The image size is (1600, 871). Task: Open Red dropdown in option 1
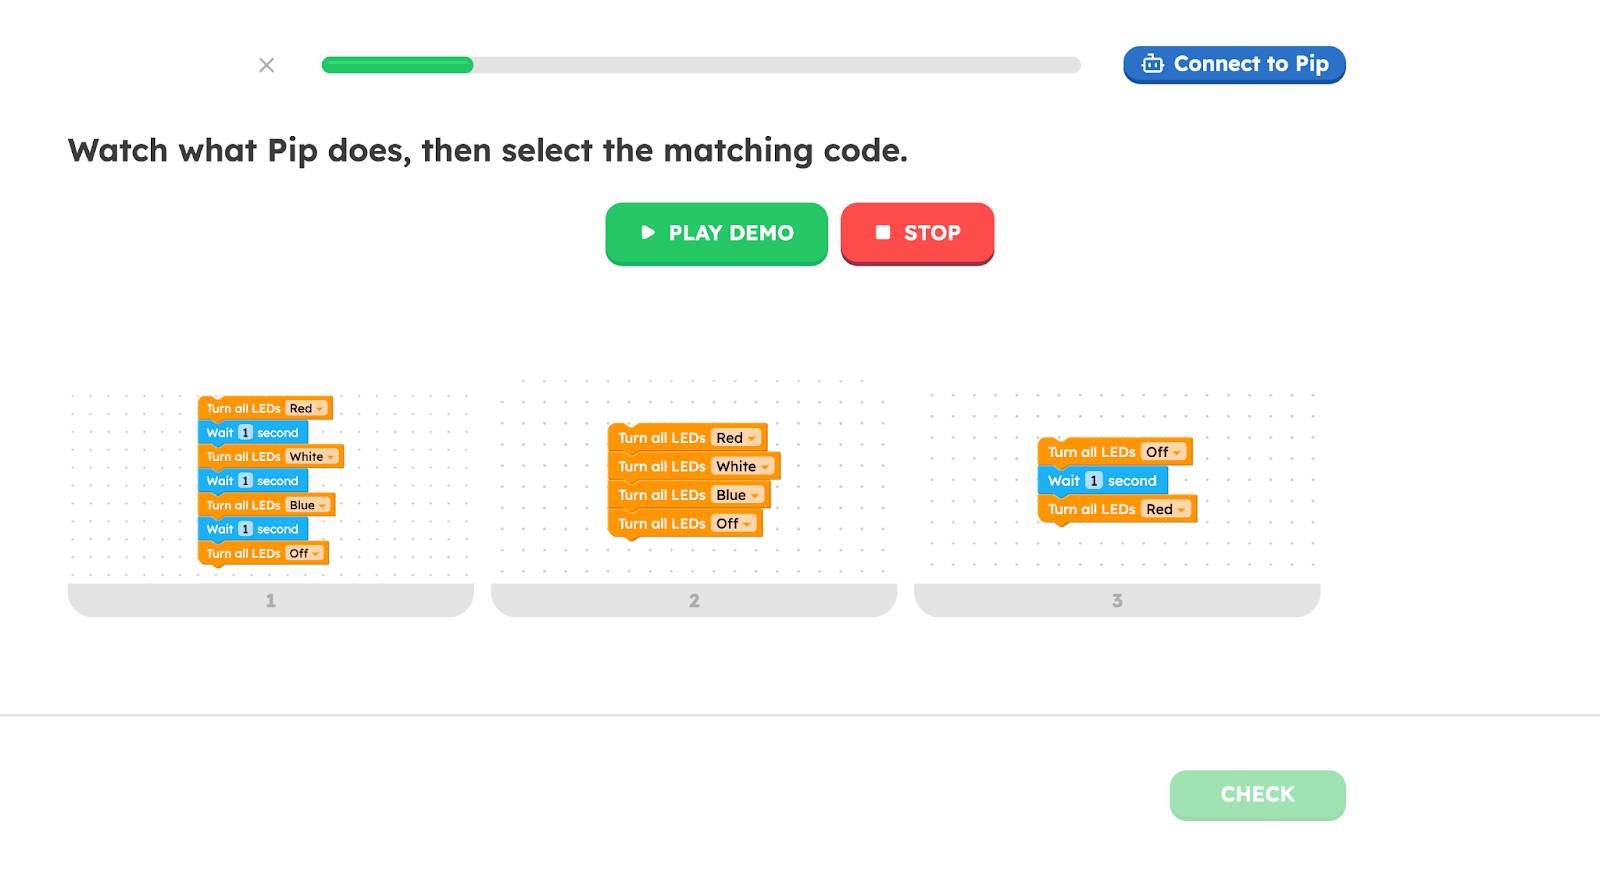306,408
